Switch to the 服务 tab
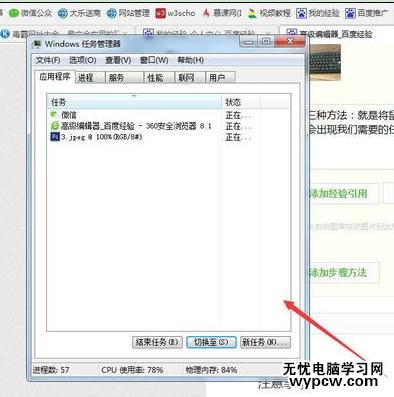The height and width of the screenshot is (397, 394). (x=124, y=78)
